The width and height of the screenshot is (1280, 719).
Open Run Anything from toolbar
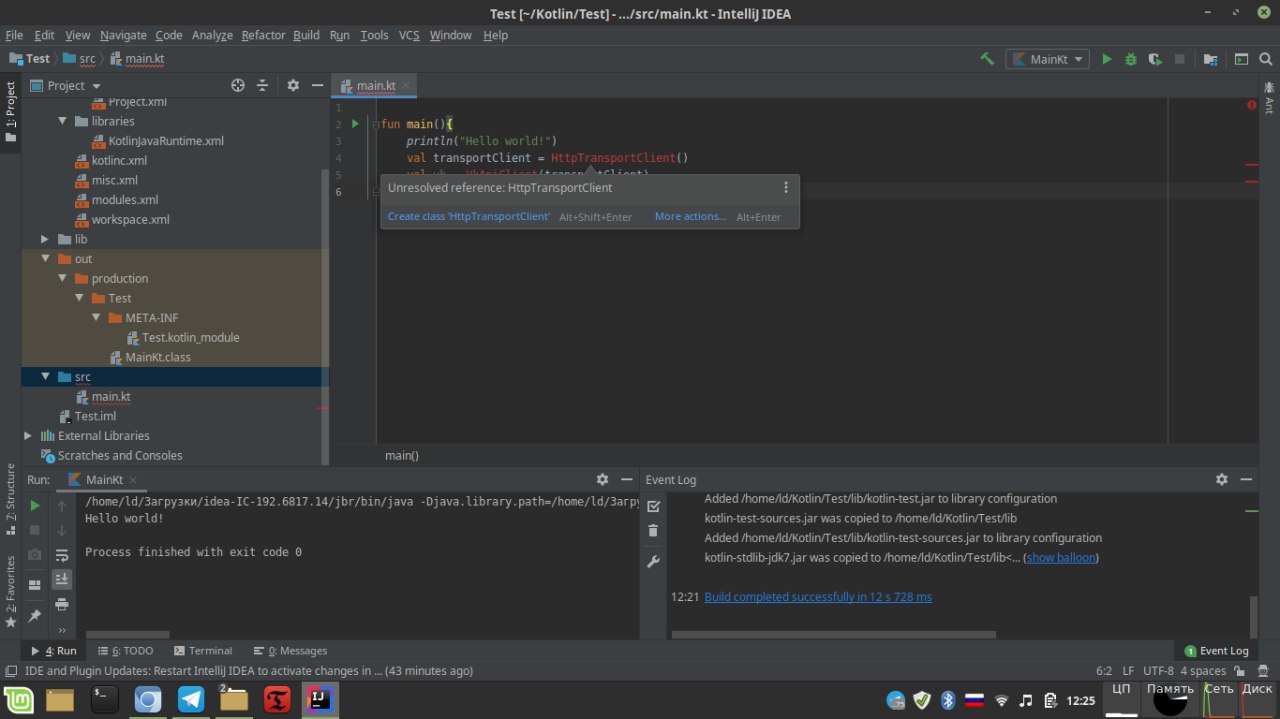click(x=1241, y=59)
